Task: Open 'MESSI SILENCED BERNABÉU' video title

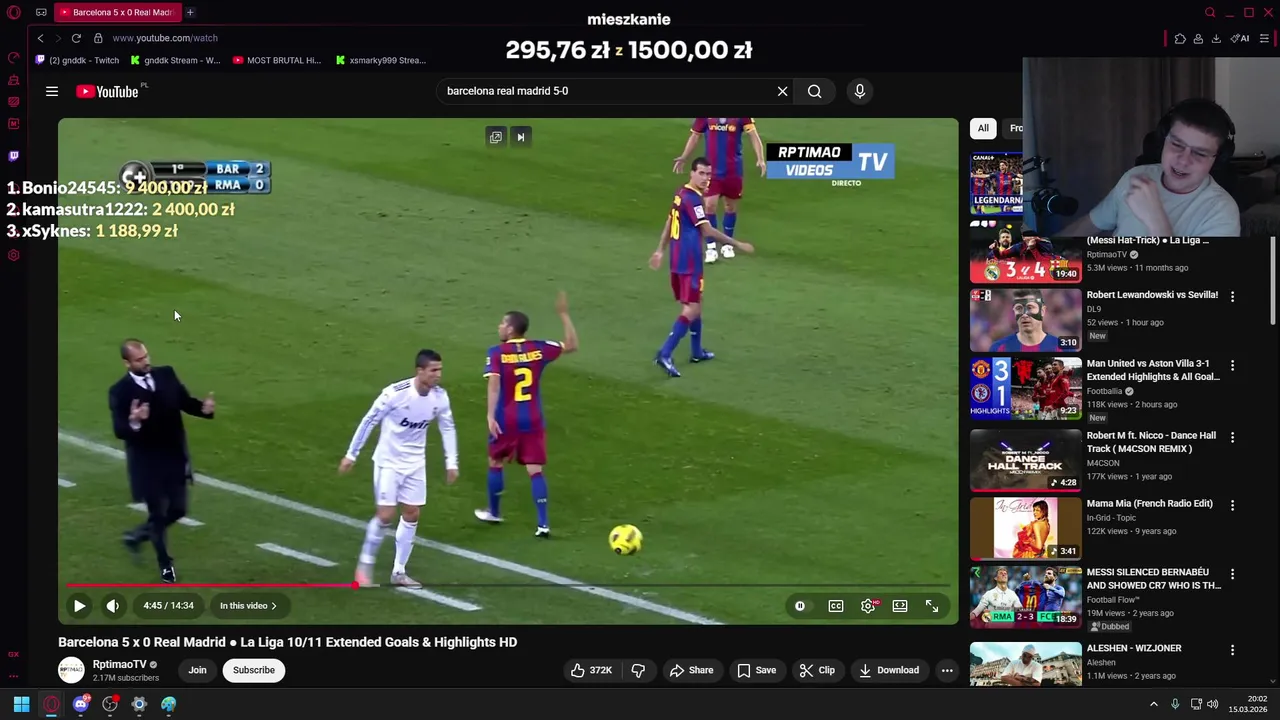Action: 1154,578
